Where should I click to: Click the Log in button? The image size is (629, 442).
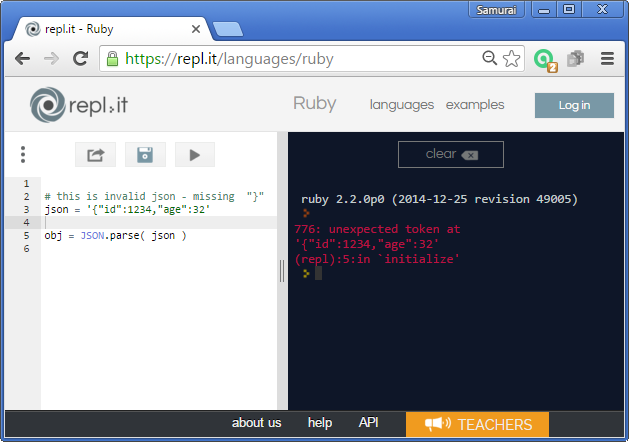574,105
